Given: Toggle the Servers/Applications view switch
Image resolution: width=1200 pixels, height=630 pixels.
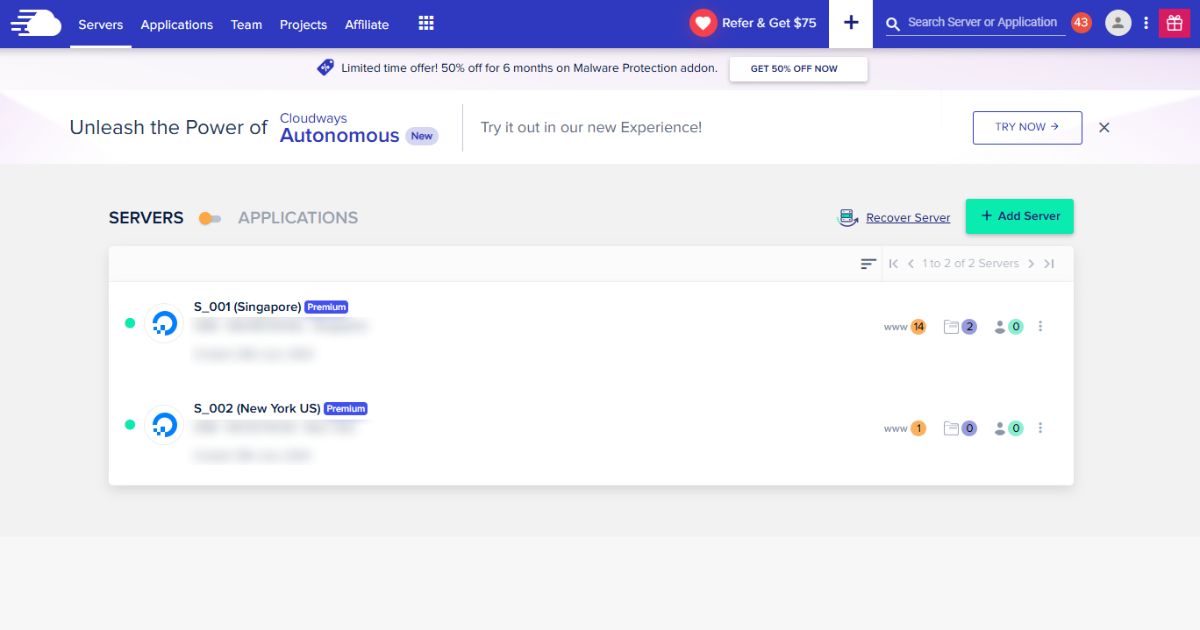Looking at the screenshot, I should tap(210, 218).
